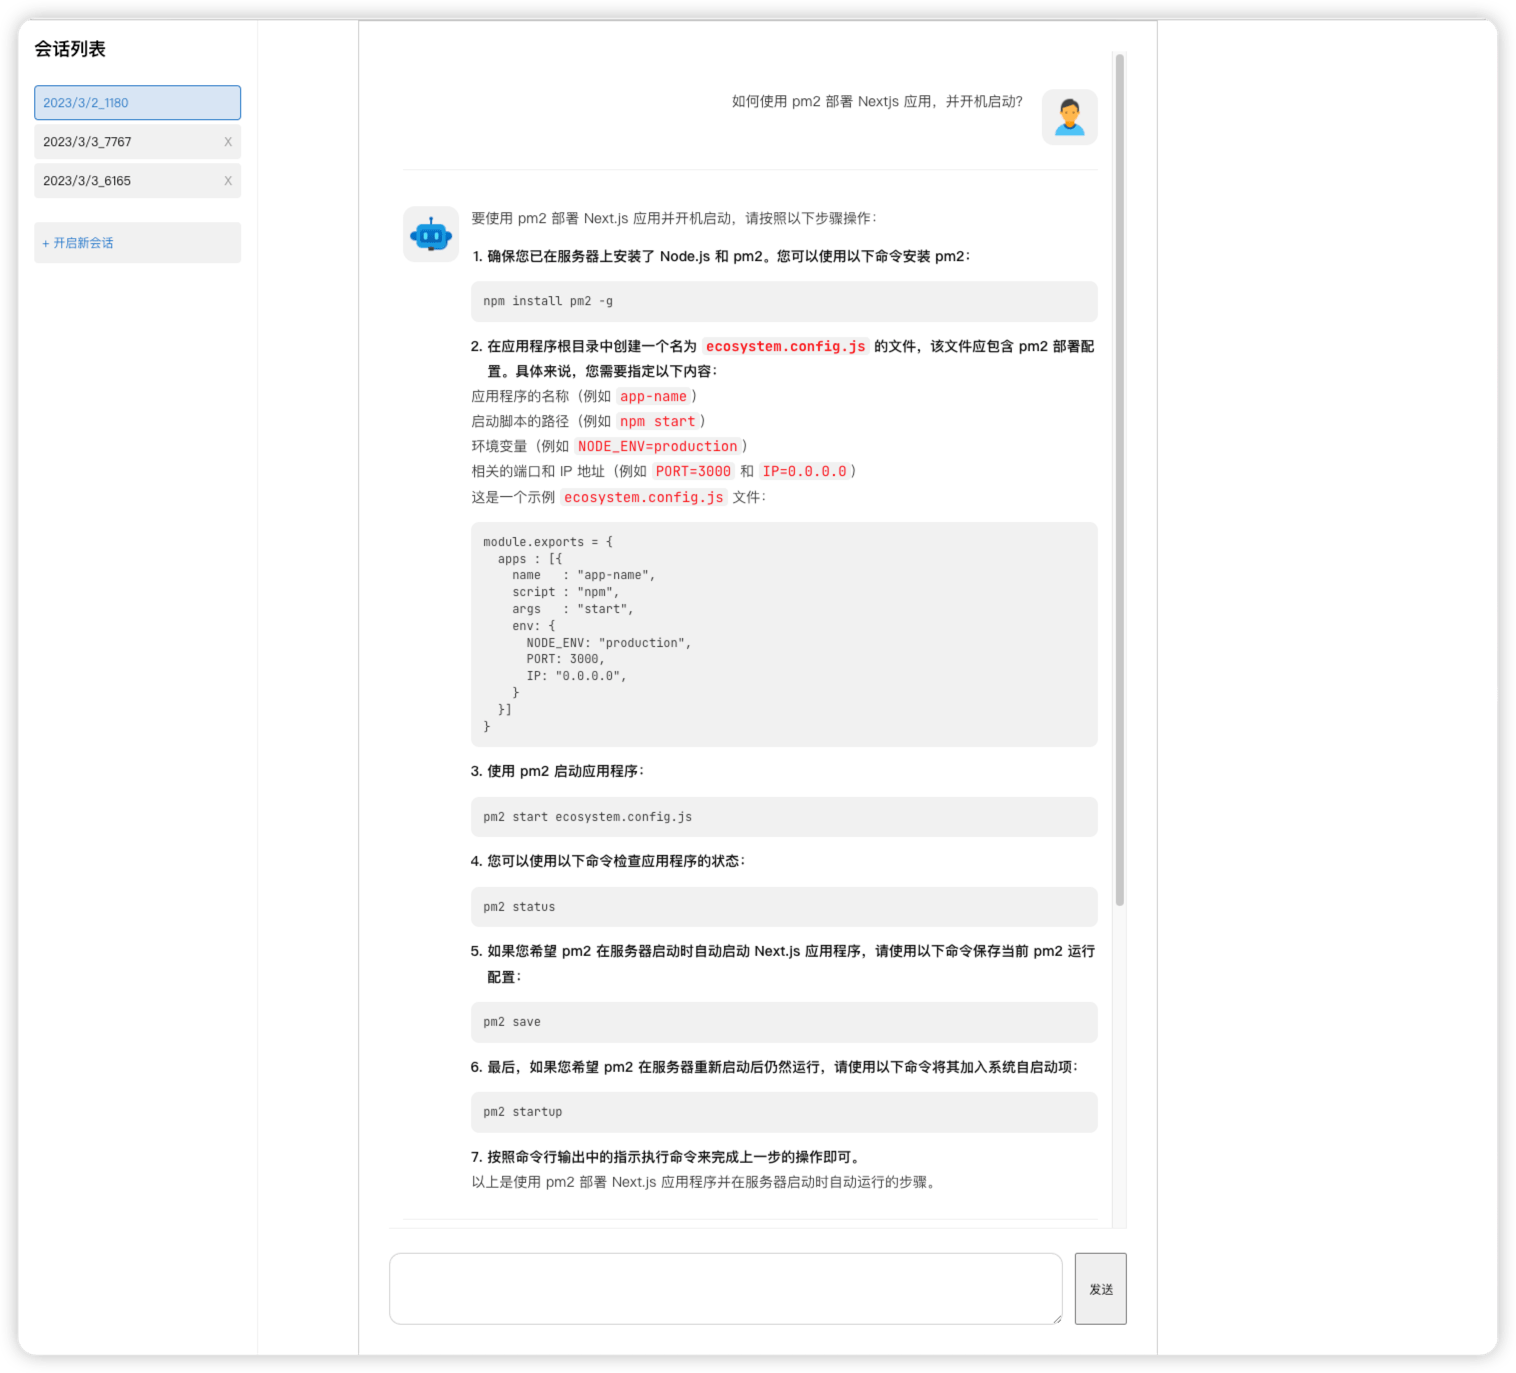Screen dimensions: 1516x1373
Task: Focus the message input text box
Action: [725, 1288]
